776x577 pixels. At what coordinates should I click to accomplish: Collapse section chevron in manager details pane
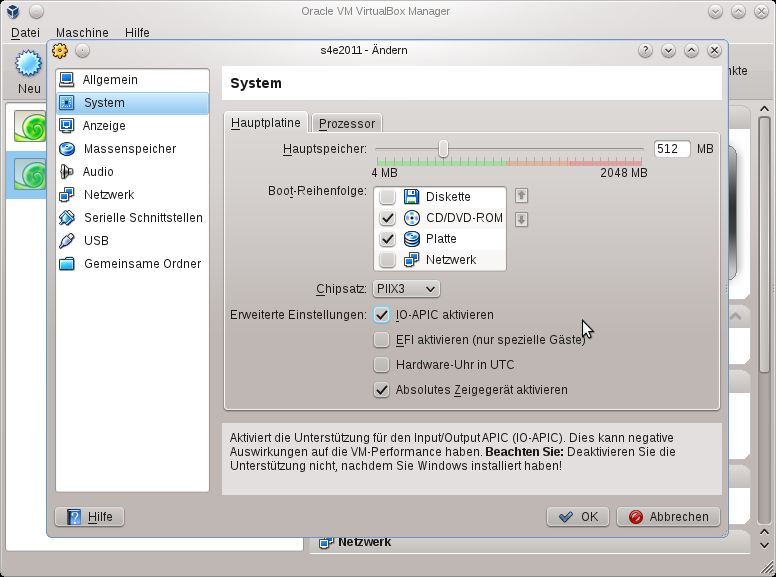(x=735, y=316)
